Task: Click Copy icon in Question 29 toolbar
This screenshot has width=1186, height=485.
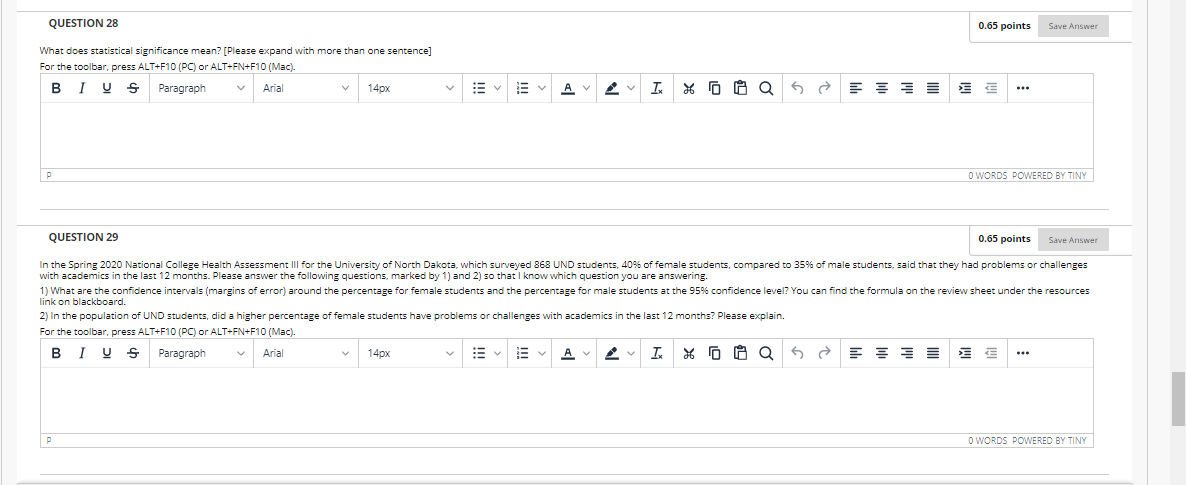Action: (715, 353)
